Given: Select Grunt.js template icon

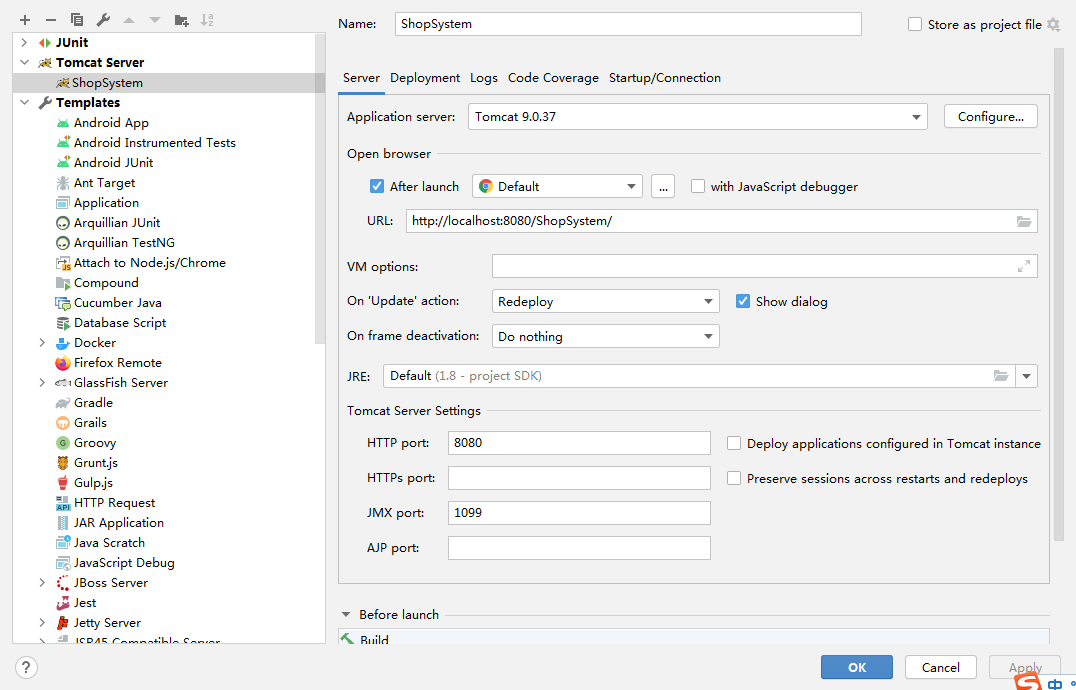Looking at the screenshot, I should click(63, 463).
